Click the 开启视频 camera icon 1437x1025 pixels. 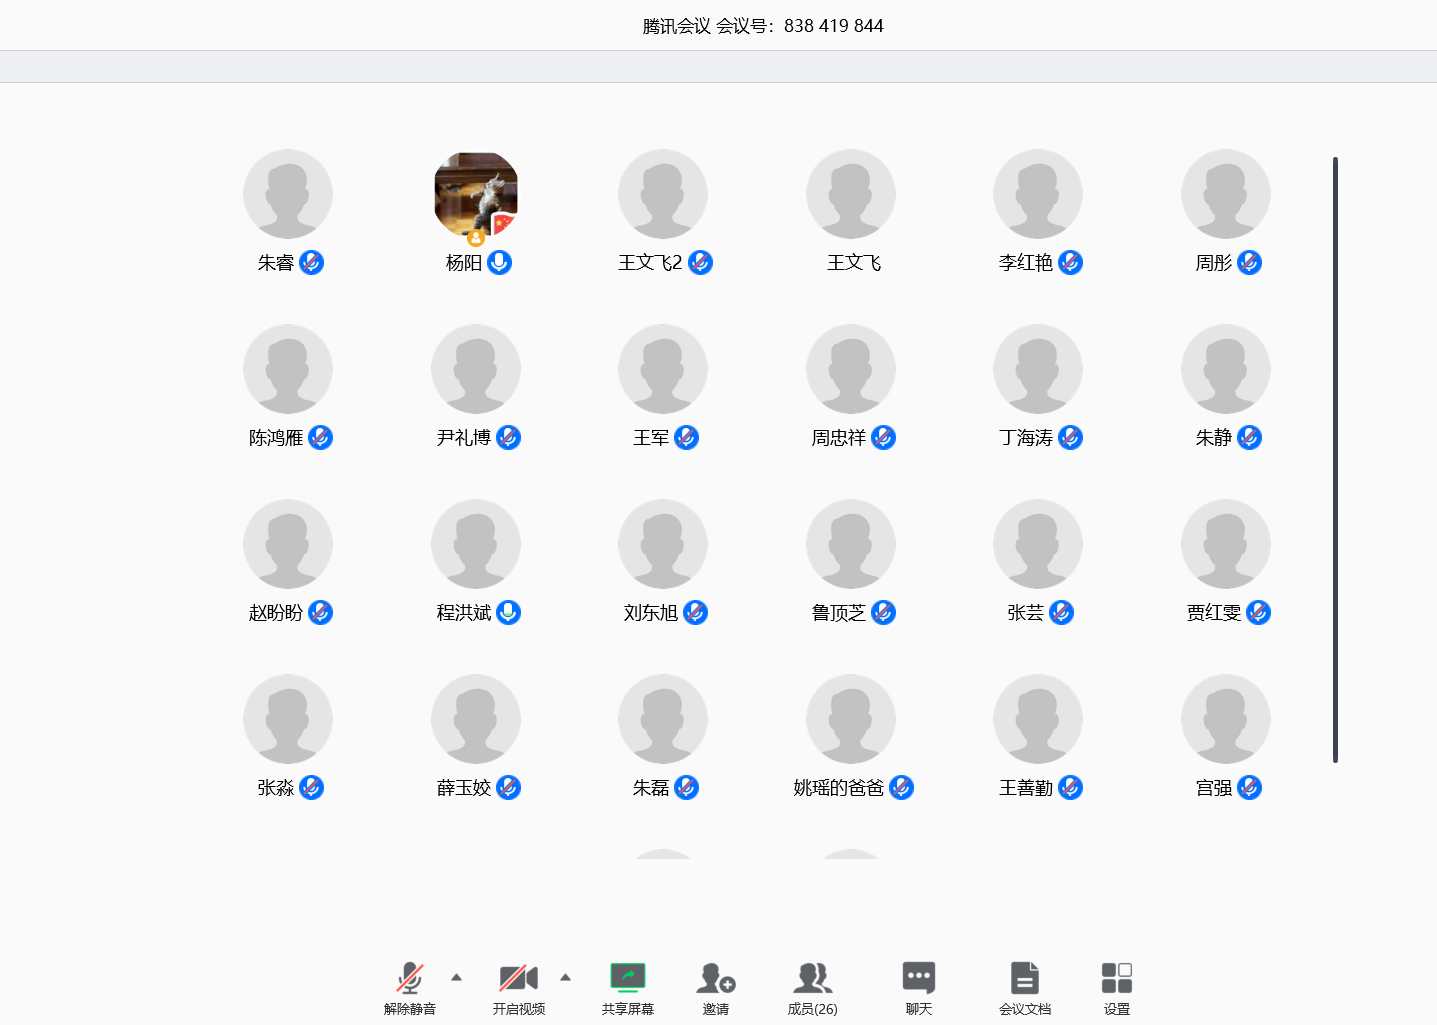[x=518, y=977]
